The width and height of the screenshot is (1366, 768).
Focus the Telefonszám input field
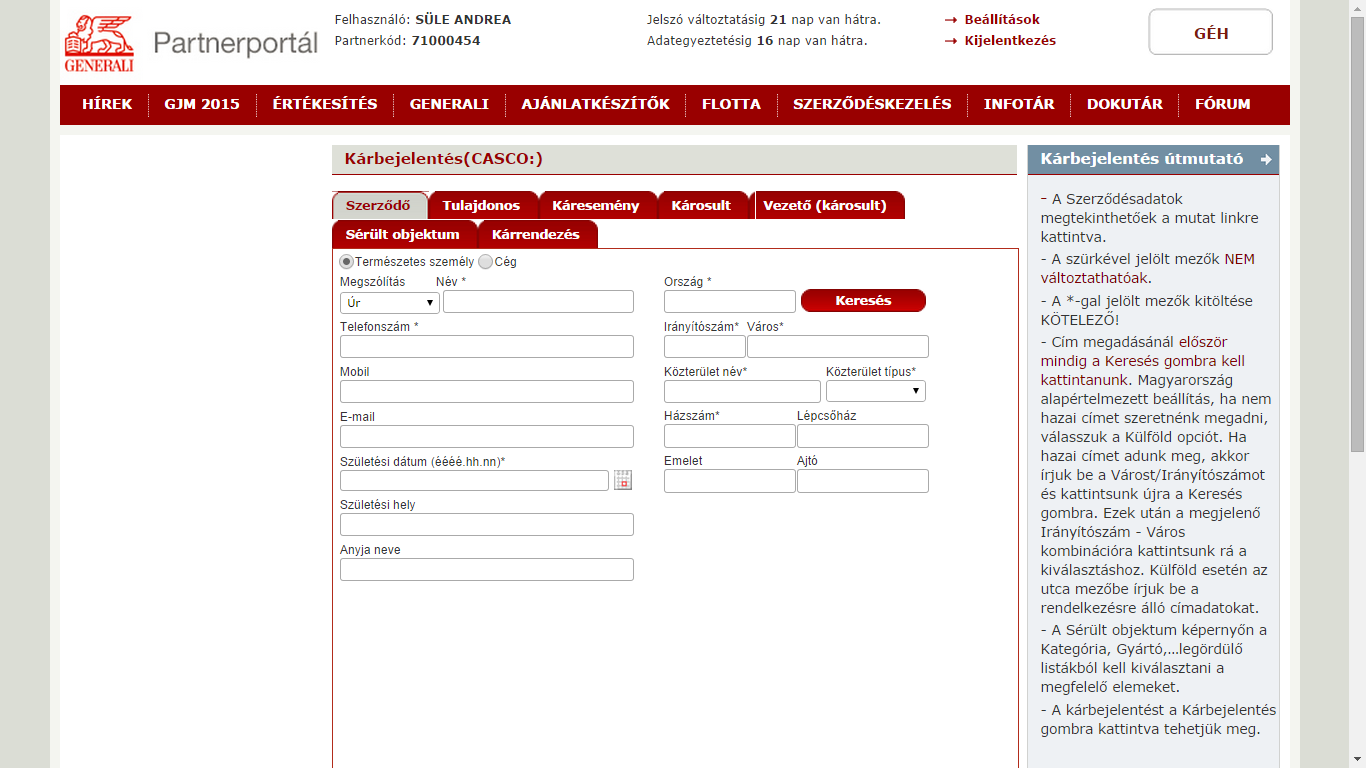pos(487,347)
